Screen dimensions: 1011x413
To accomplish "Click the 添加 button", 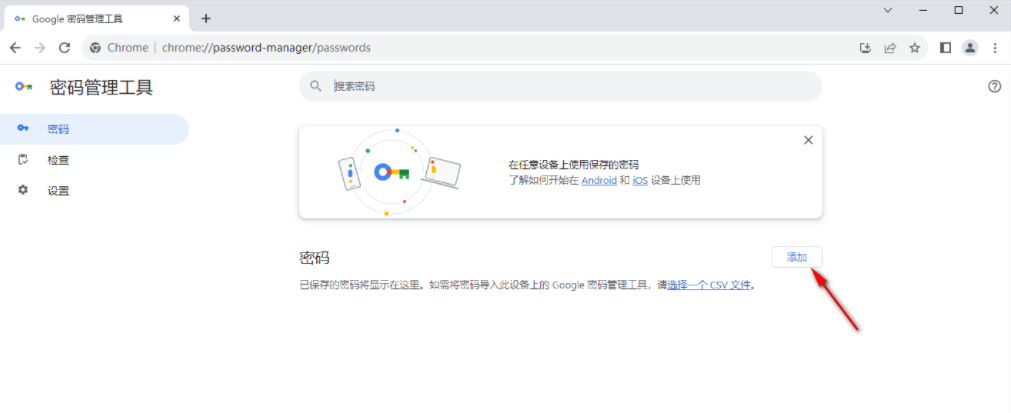I will click(x=797, y=257).
